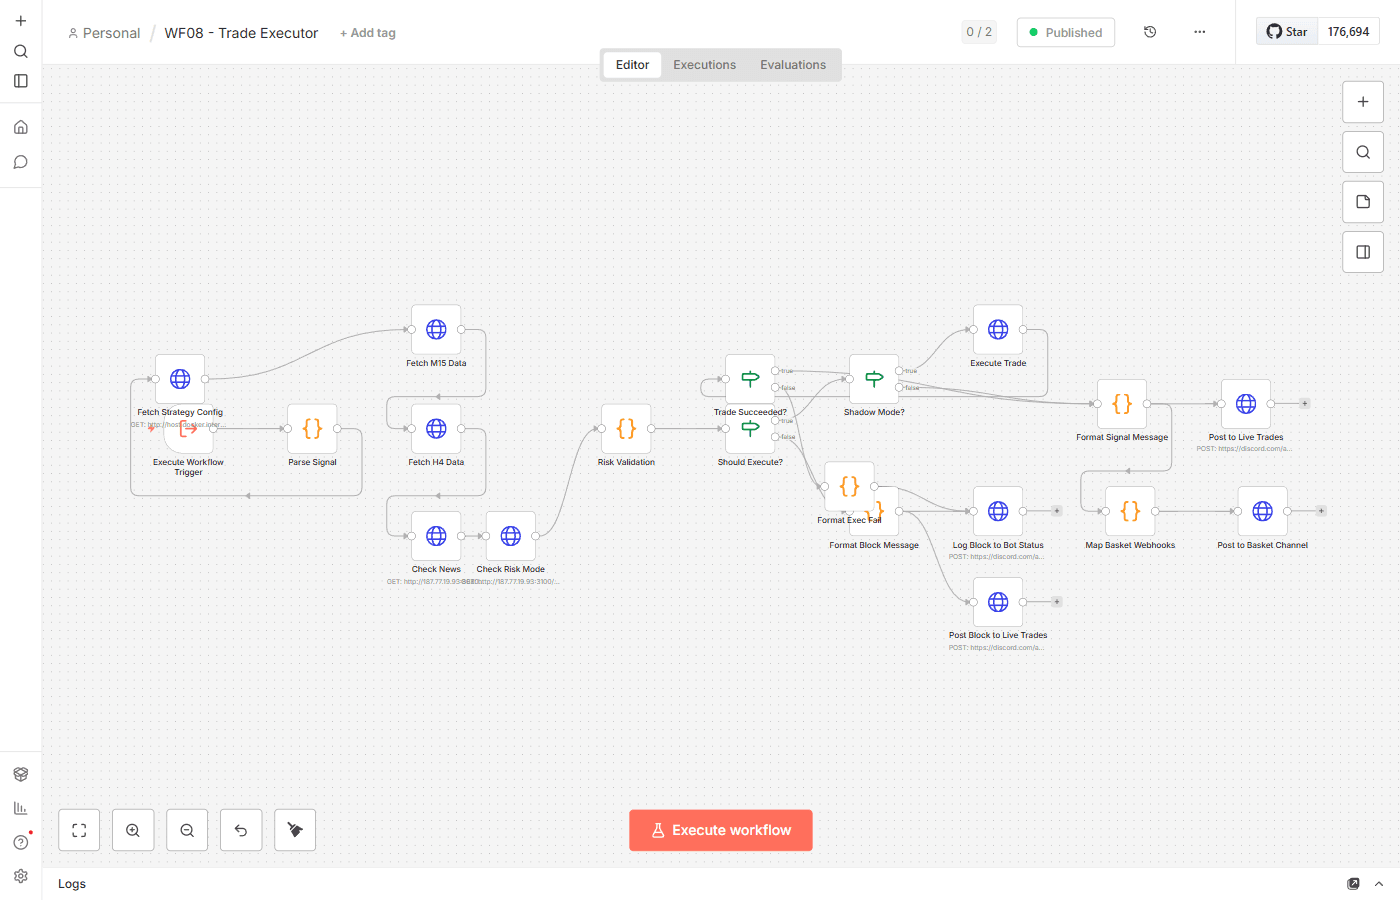
Task: Click the zoom out magnifier icon
Action: [x=187, y=830]
